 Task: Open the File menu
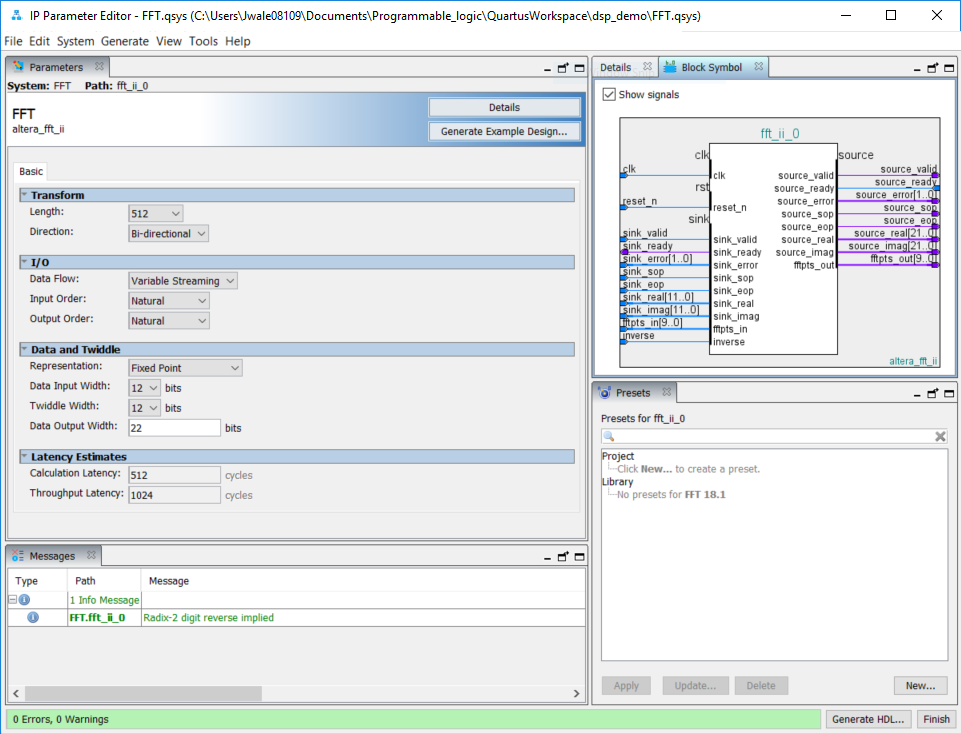13,41
